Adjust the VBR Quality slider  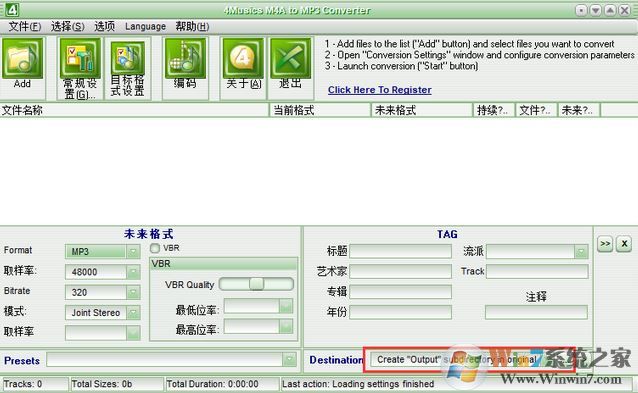256,284
